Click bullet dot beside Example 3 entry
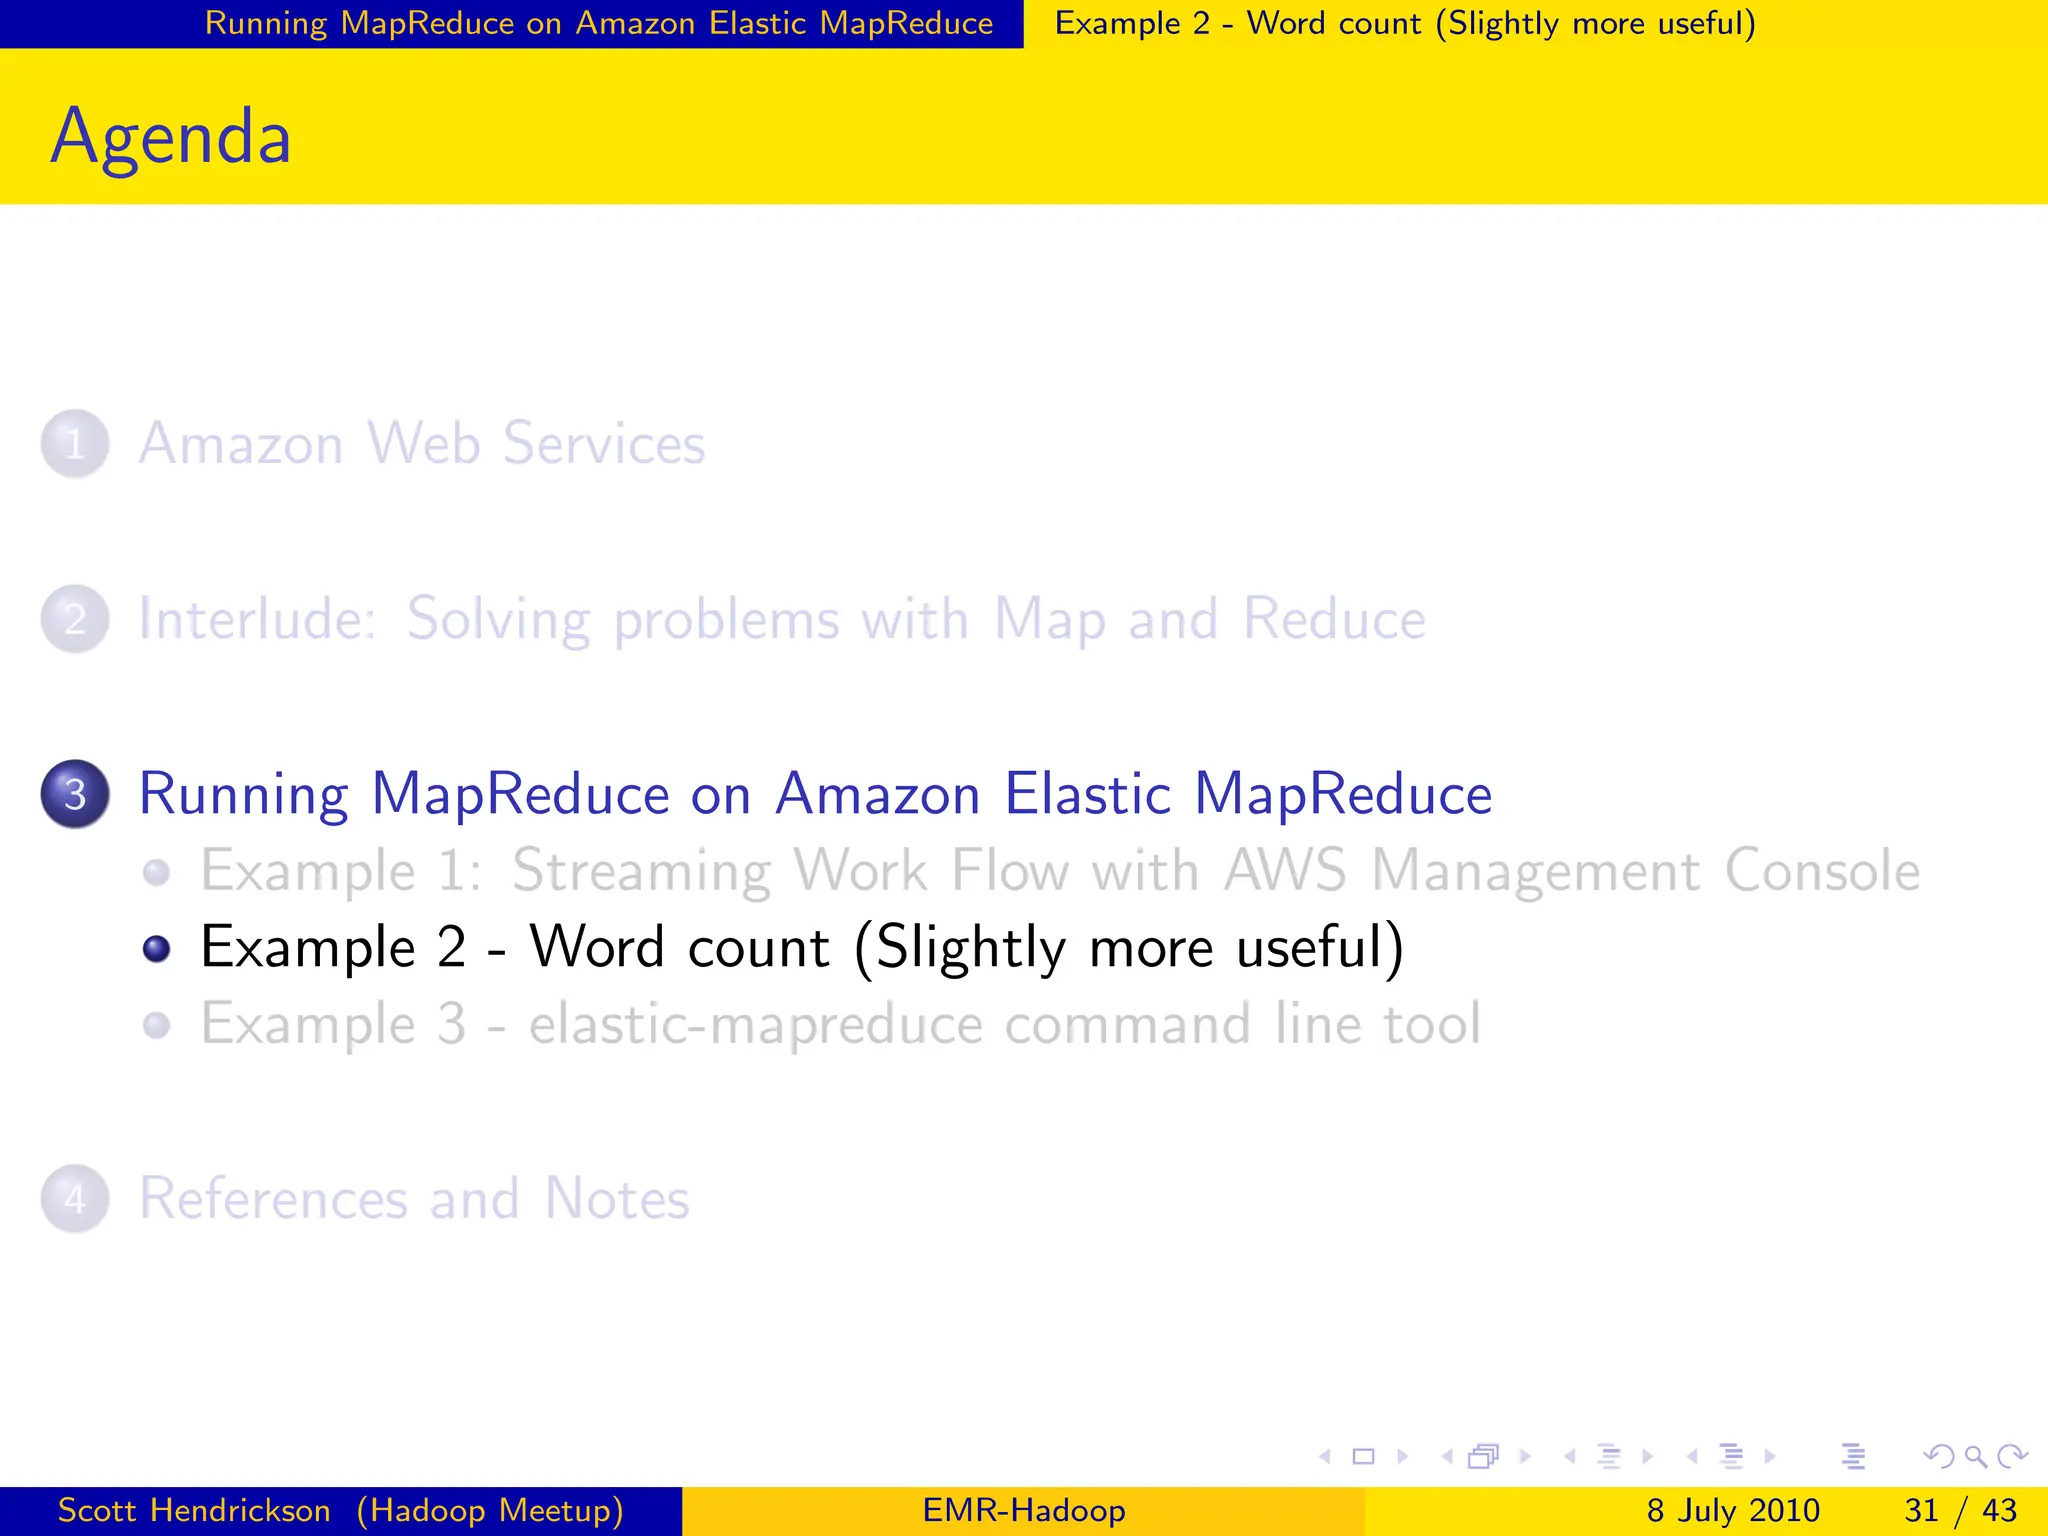Screen dimensions: 2048x1536 156,1025
